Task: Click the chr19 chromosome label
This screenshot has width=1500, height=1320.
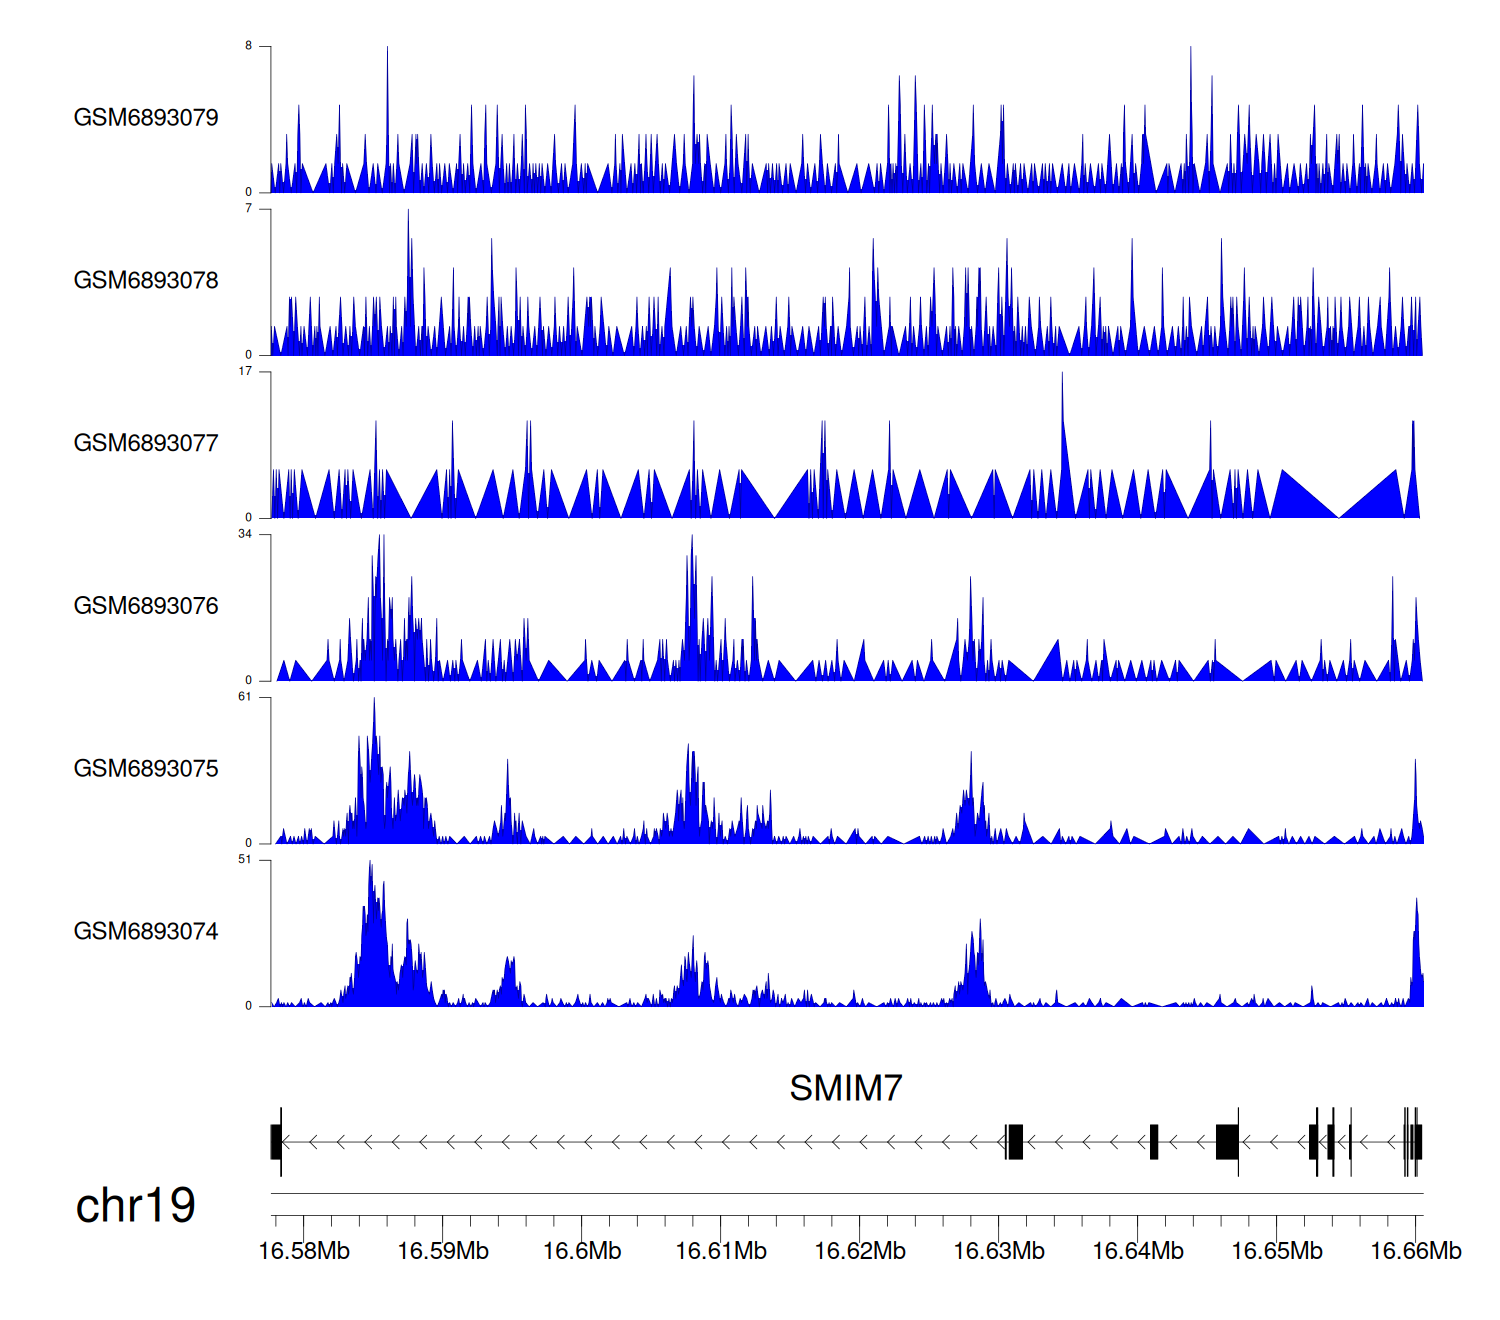Action: pyautogui.click(x=135, y=1206)
